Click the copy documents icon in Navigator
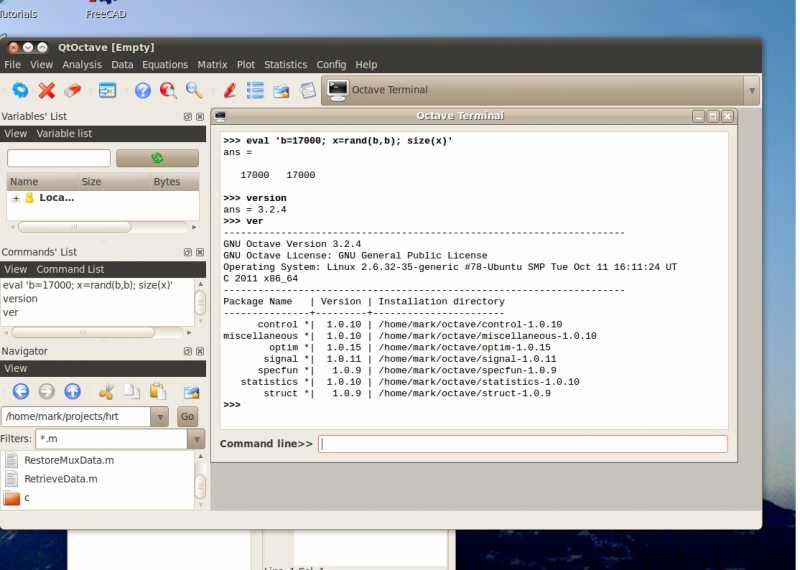Image resolution: width=800 pixels, height=570 pixels. pyautogui.click(x=132, y=391)
